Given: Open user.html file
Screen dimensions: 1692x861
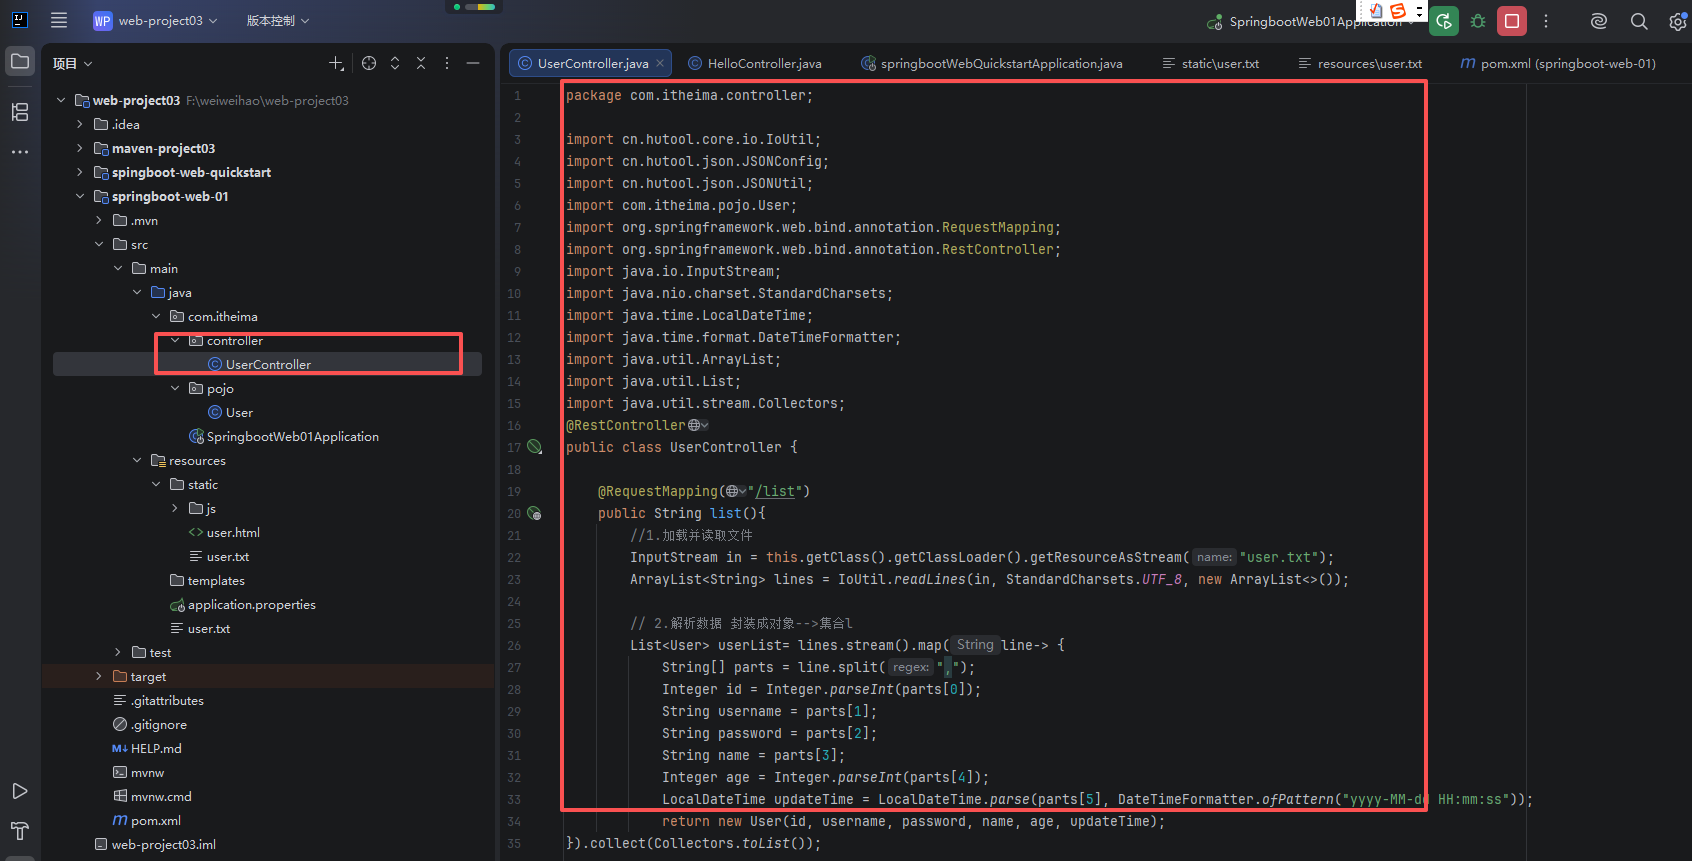Looking at the screenshot, I should point(232,533).
